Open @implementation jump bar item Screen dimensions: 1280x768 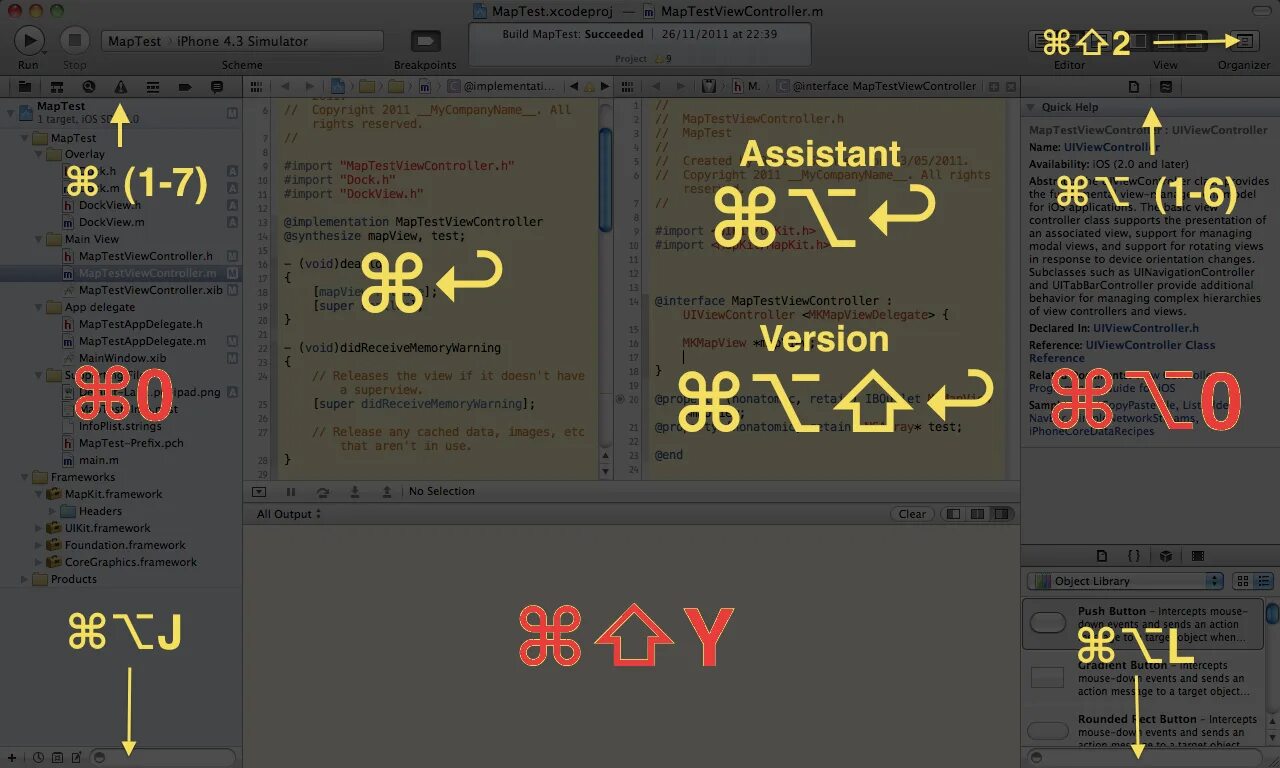coord(501,87)
